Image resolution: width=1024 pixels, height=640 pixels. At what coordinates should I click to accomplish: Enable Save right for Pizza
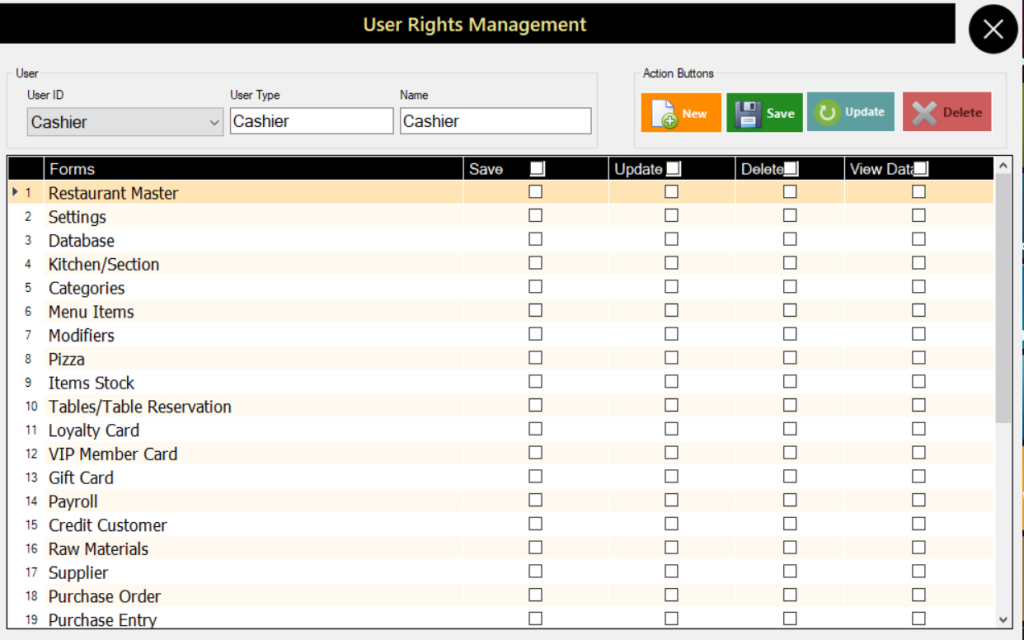point(536,357)
